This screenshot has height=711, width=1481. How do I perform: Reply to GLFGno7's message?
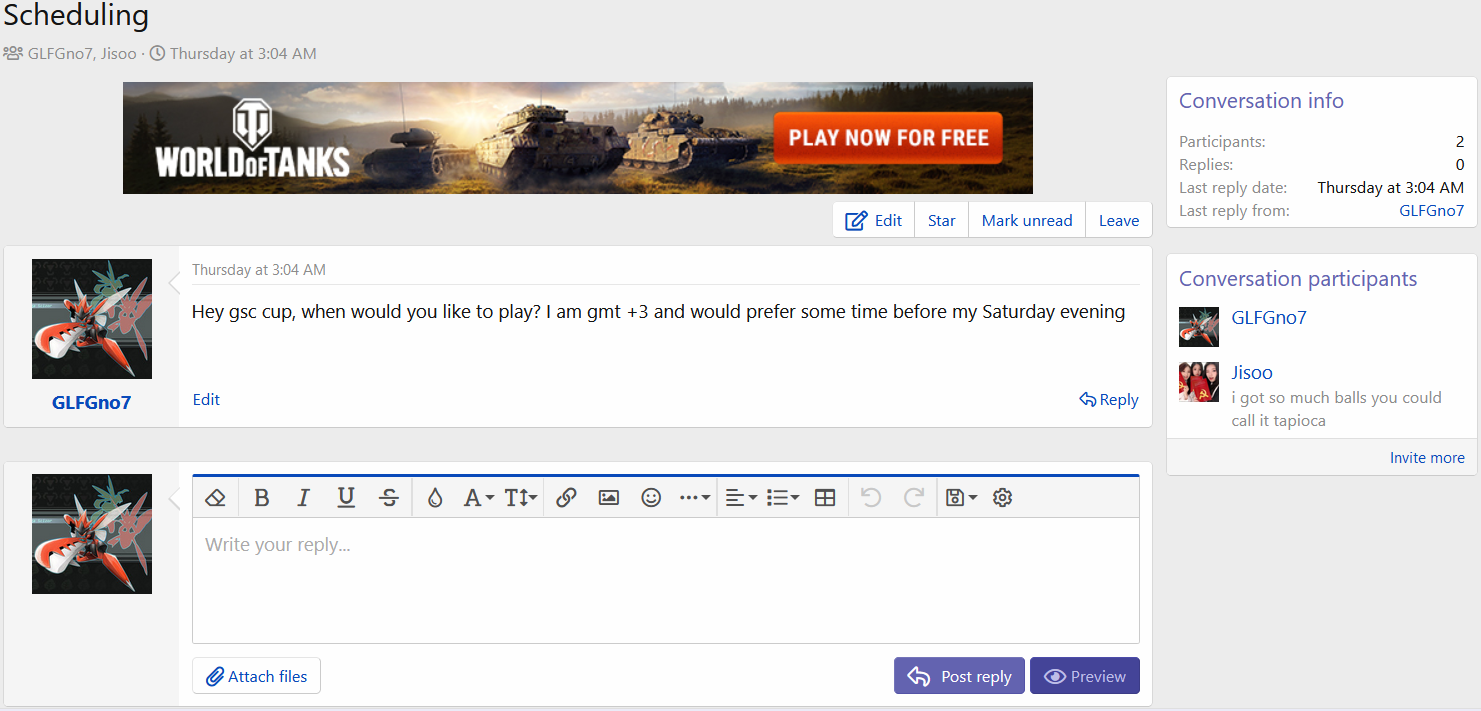coord(1109,399)
